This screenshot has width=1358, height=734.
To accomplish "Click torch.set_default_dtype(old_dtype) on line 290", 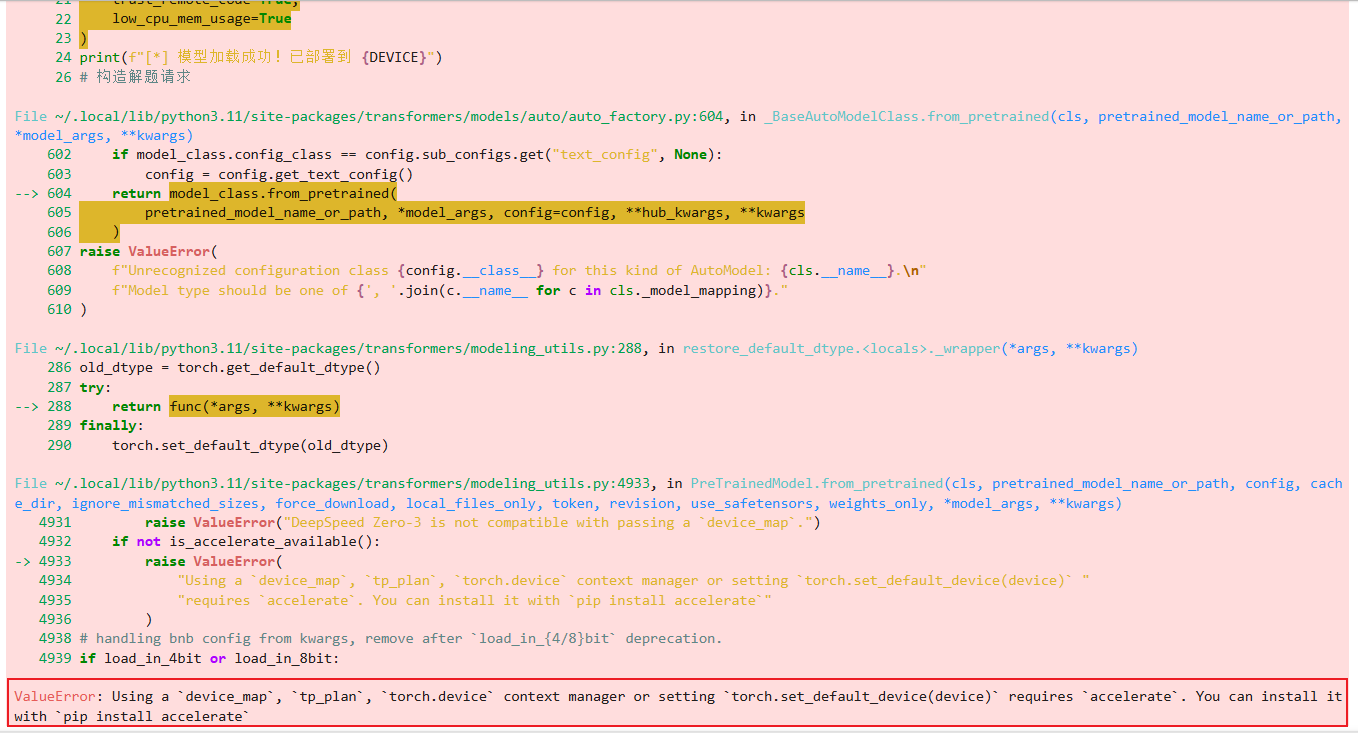I will 250,445.
